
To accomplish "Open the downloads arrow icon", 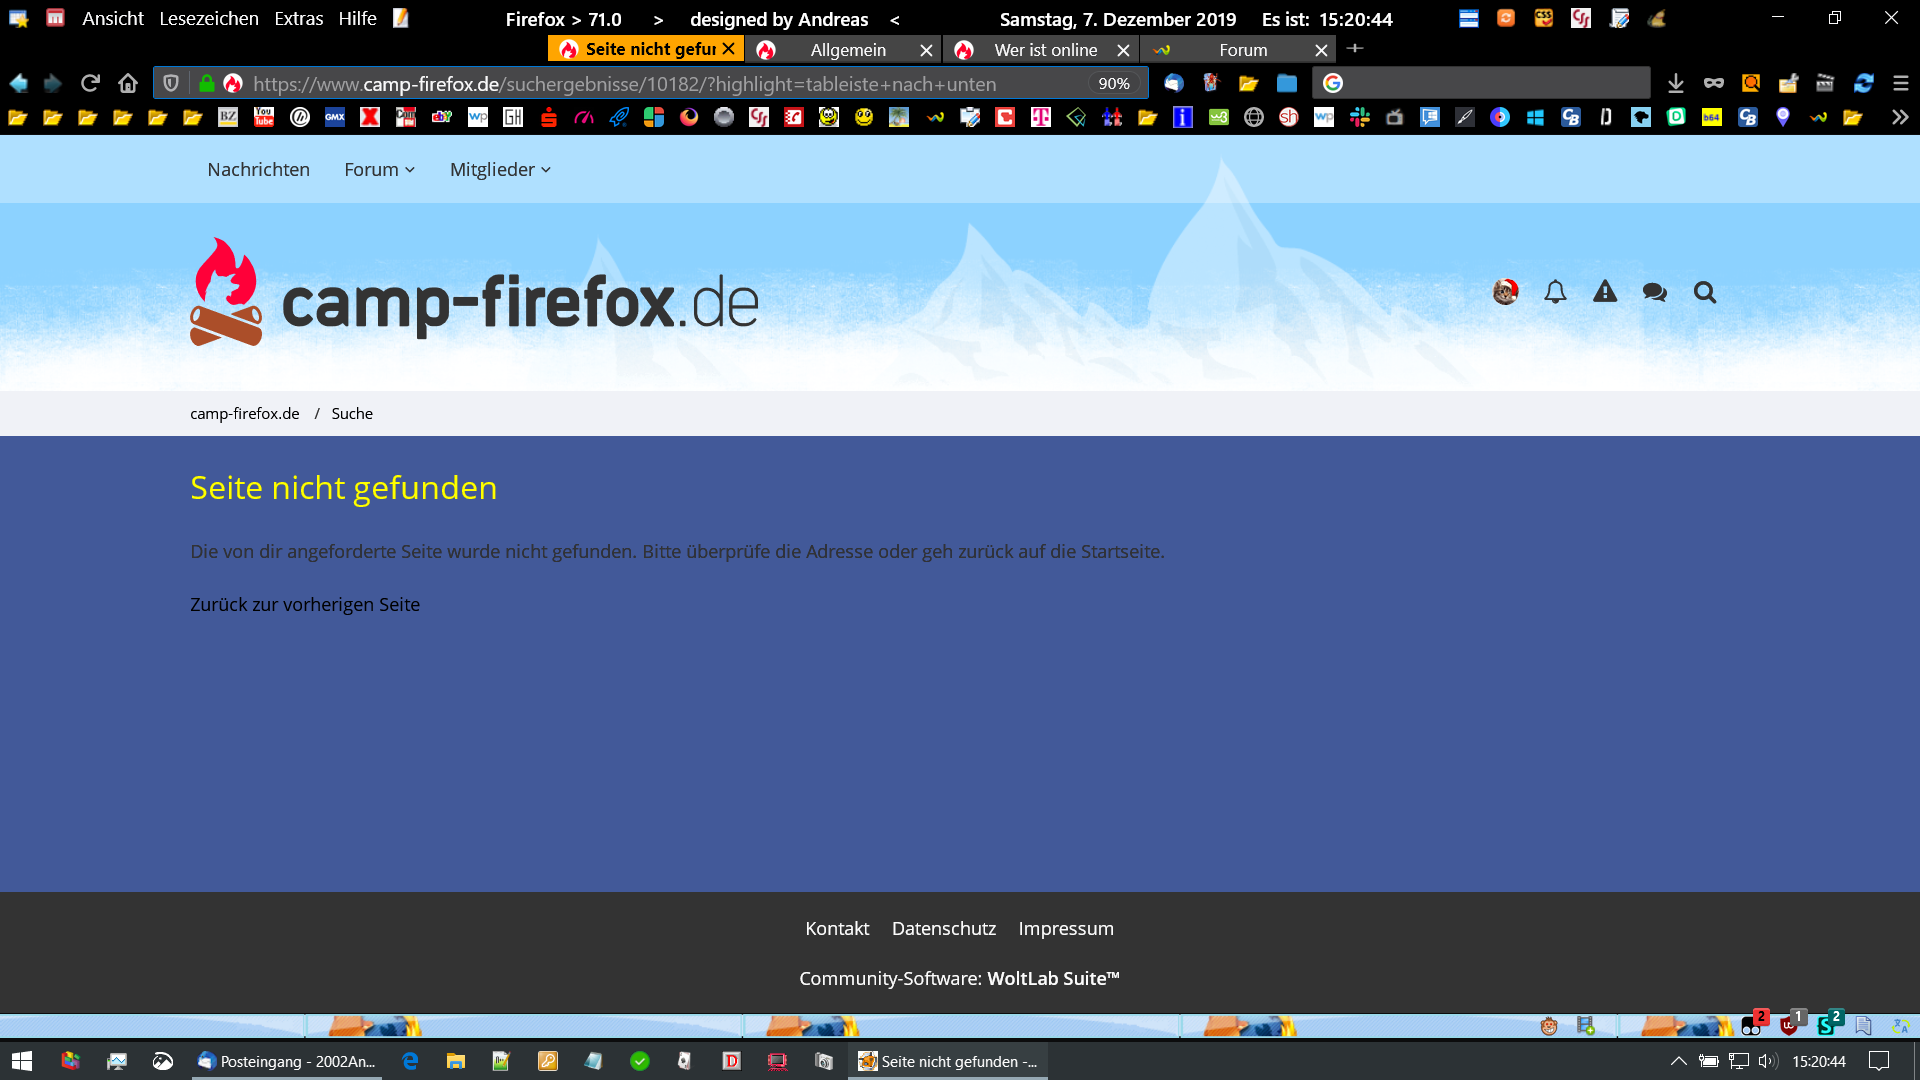I will [x=1676, y=83].
